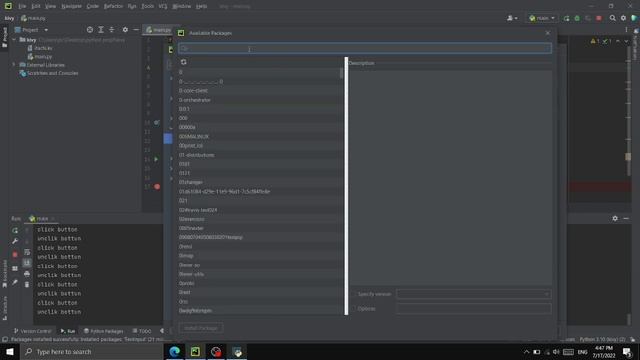Open IDE settings gear in top toolbar
This screenshot has height=360, width=640.
[623, 18]
